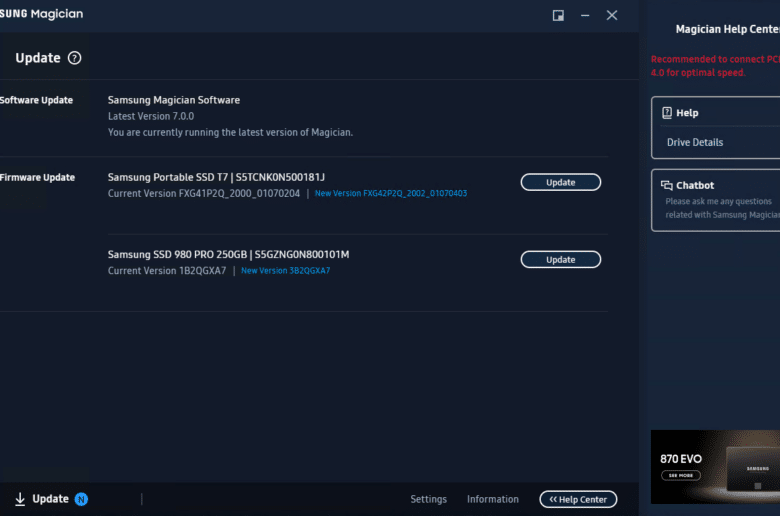Select the Firmware Update section label

click(37, 177)
